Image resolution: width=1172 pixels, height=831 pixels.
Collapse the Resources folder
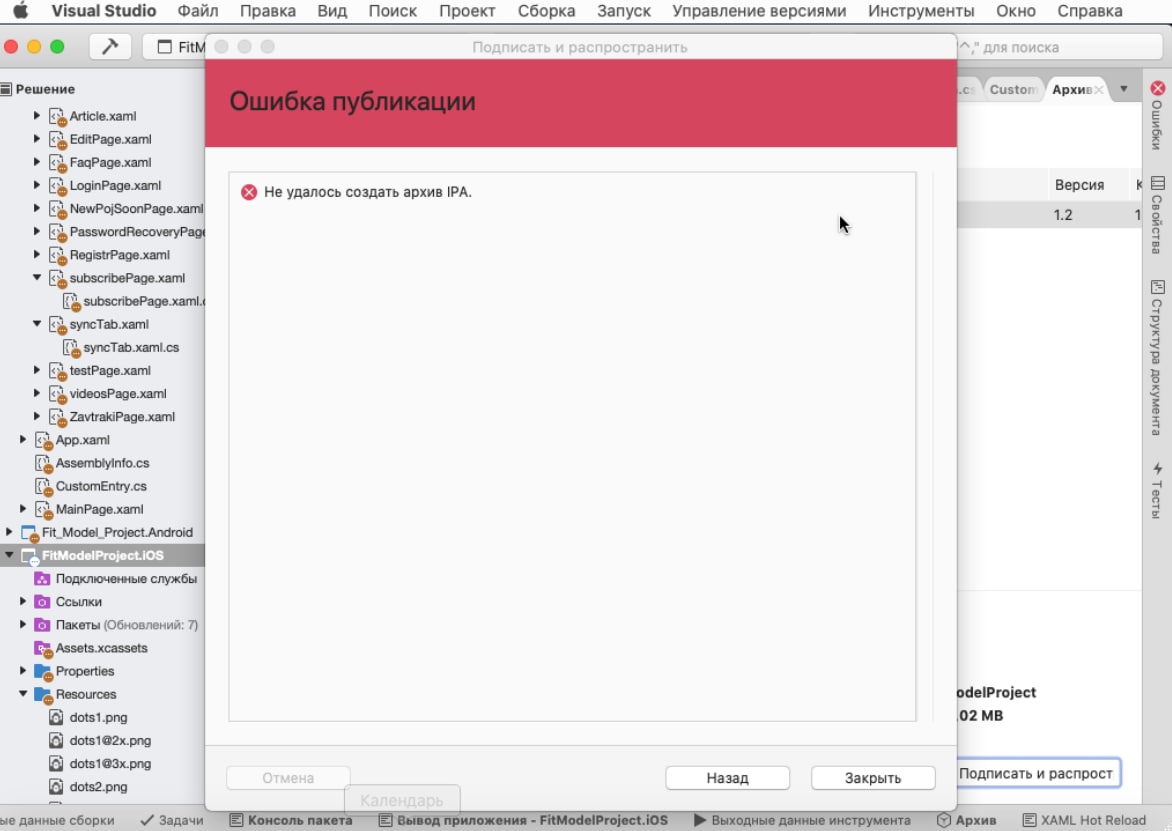(x=23, y=694)
